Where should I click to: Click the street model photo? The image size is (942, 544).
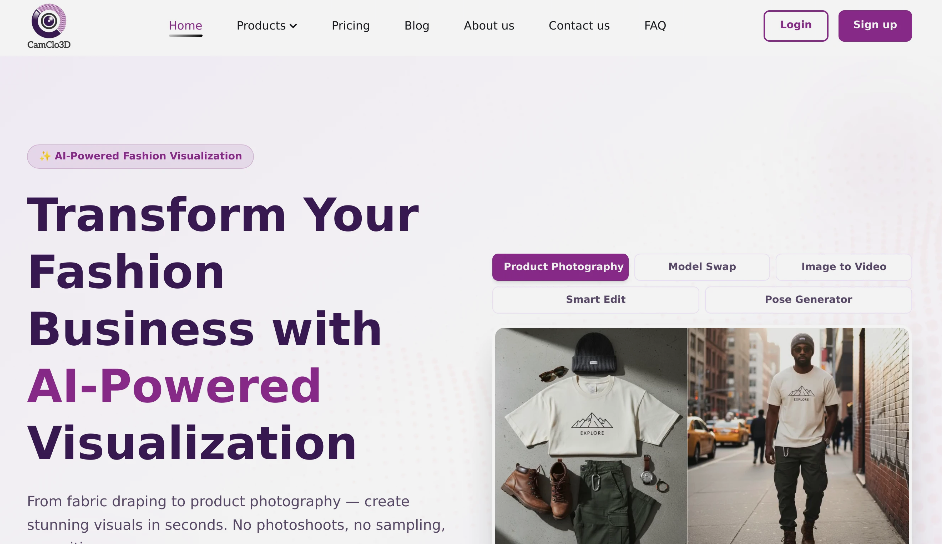point(798,436)
